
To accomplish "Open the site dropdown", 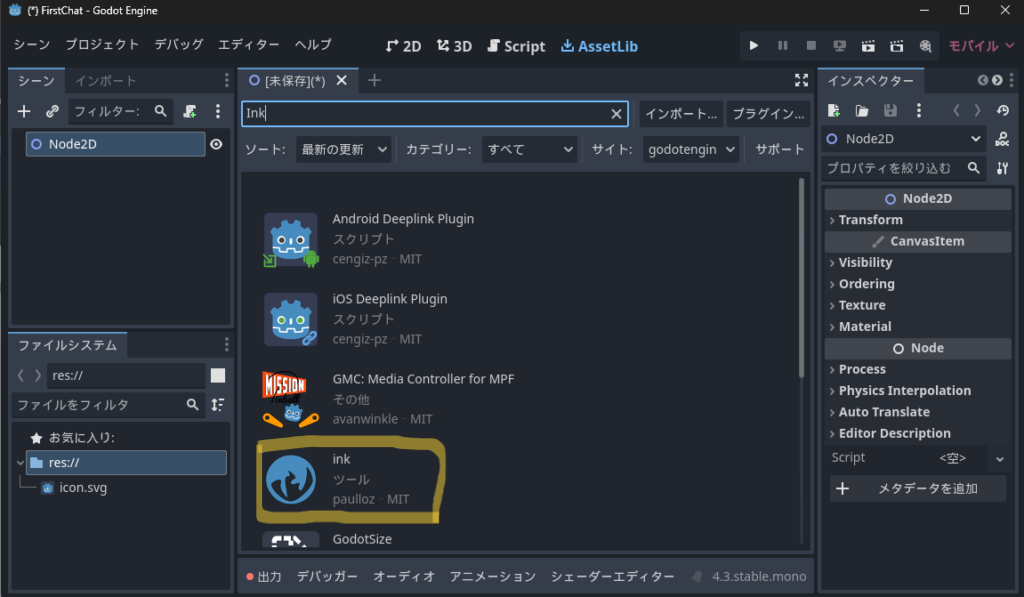I will click(691, 150).
